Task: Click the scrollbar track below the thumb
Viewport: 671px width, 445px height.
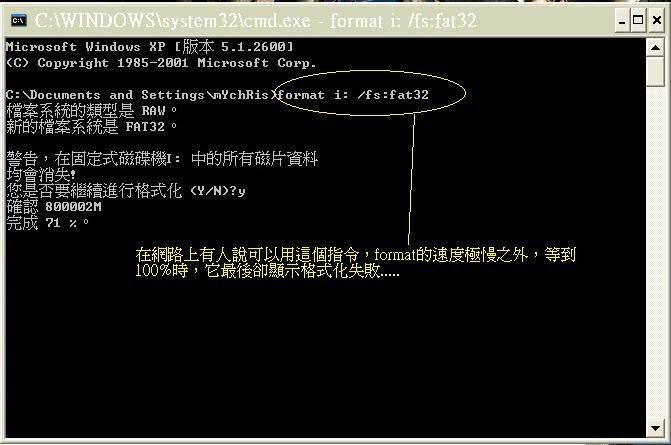Action: [655, 252]
